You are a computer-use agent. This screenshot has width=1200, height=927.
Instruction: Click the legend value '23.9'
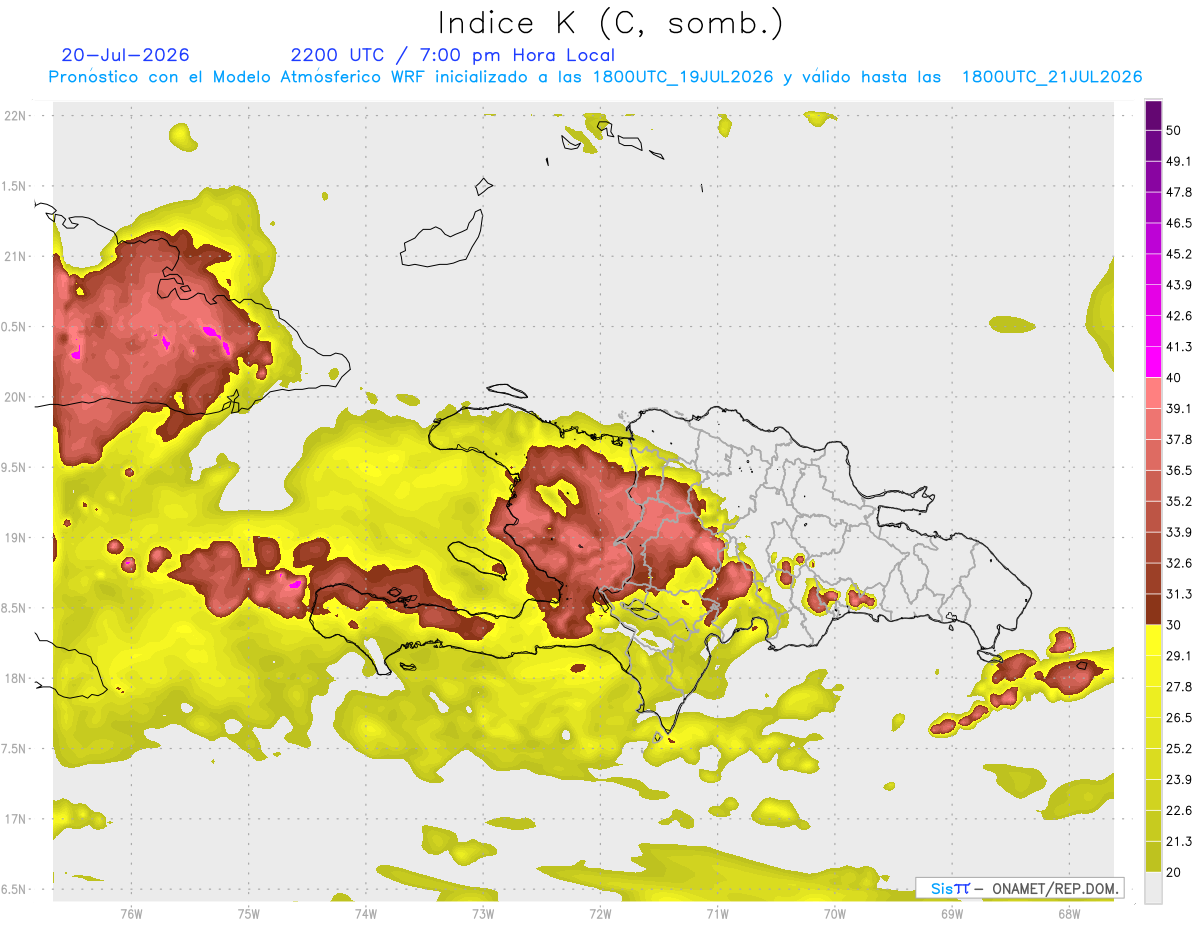pos(1179,780)
